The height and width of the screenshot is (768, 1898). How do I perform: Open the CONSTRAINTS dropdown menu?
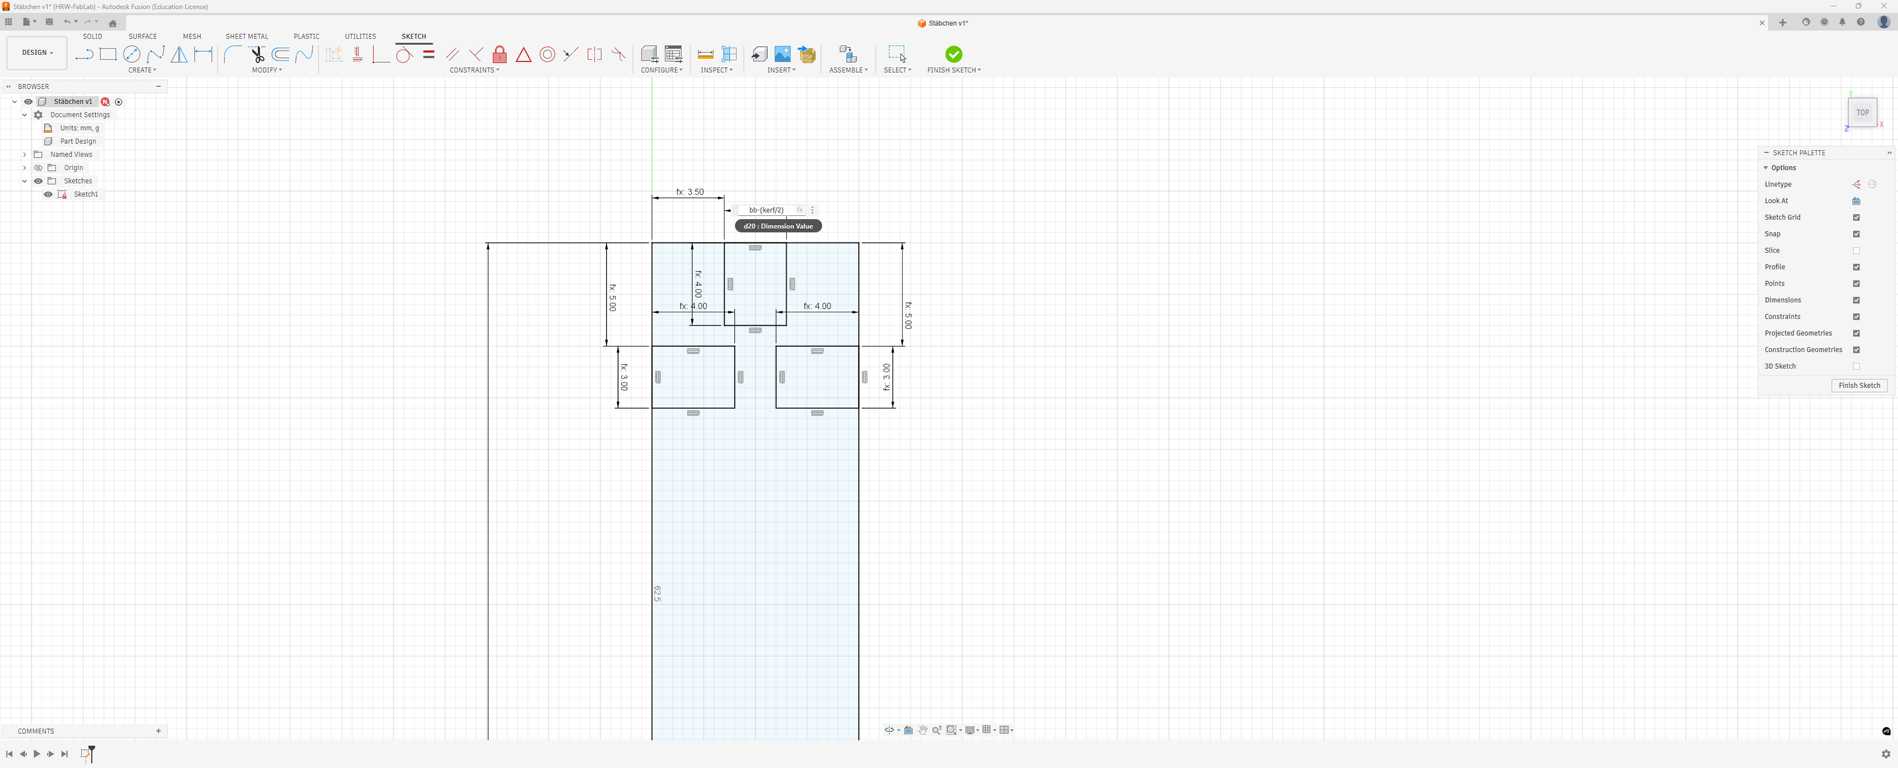(475, 70)
